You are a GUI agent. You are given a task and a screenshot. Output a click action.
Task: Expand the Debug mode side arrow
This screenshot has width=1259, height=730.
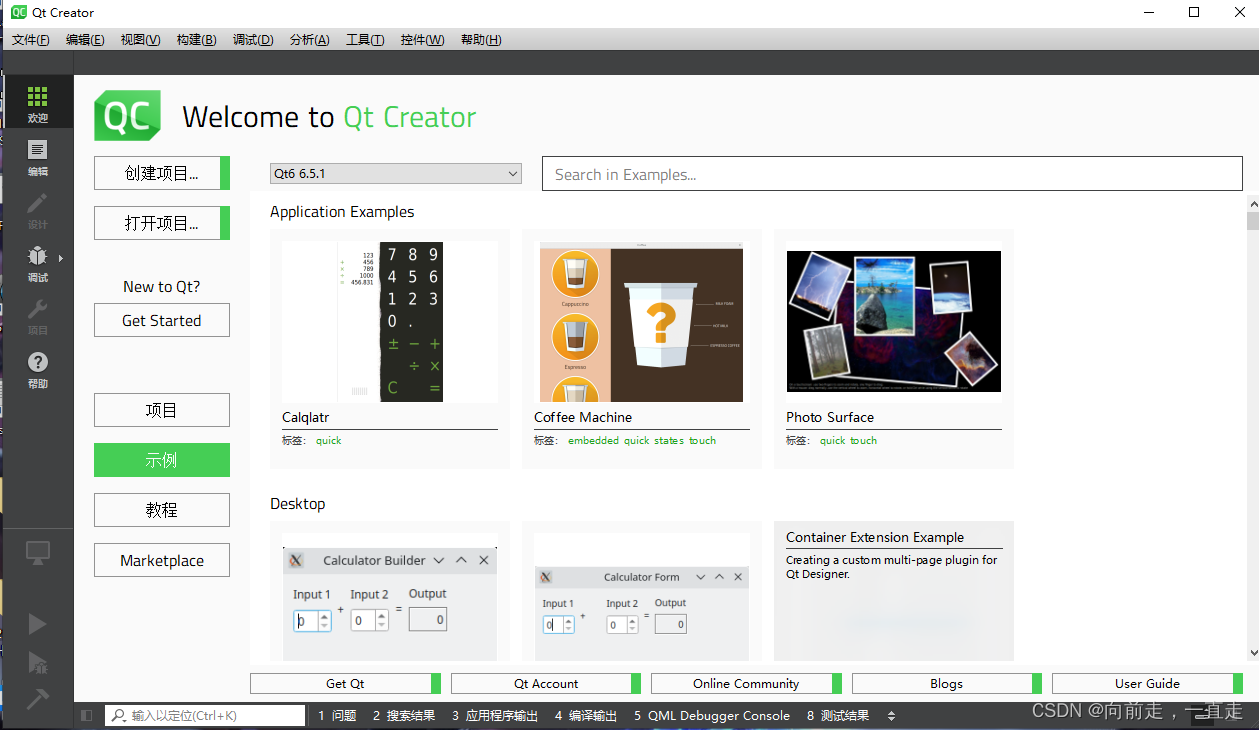(61, 258)
